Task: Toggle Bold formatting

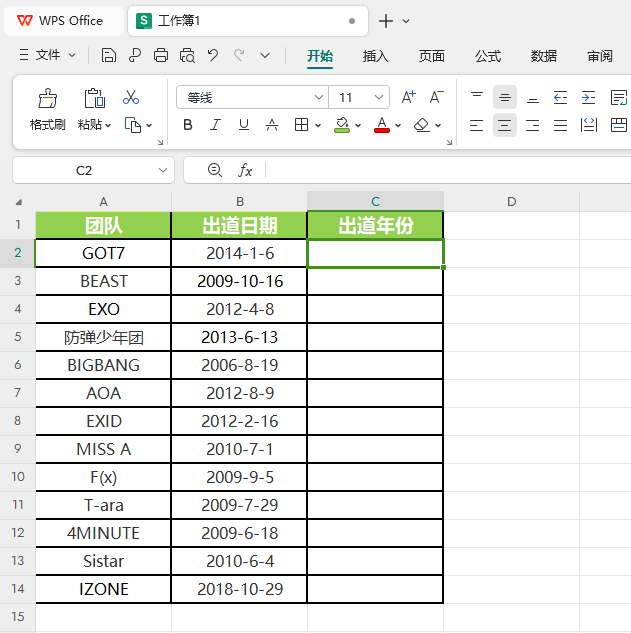Action: (x=187, y=125)
